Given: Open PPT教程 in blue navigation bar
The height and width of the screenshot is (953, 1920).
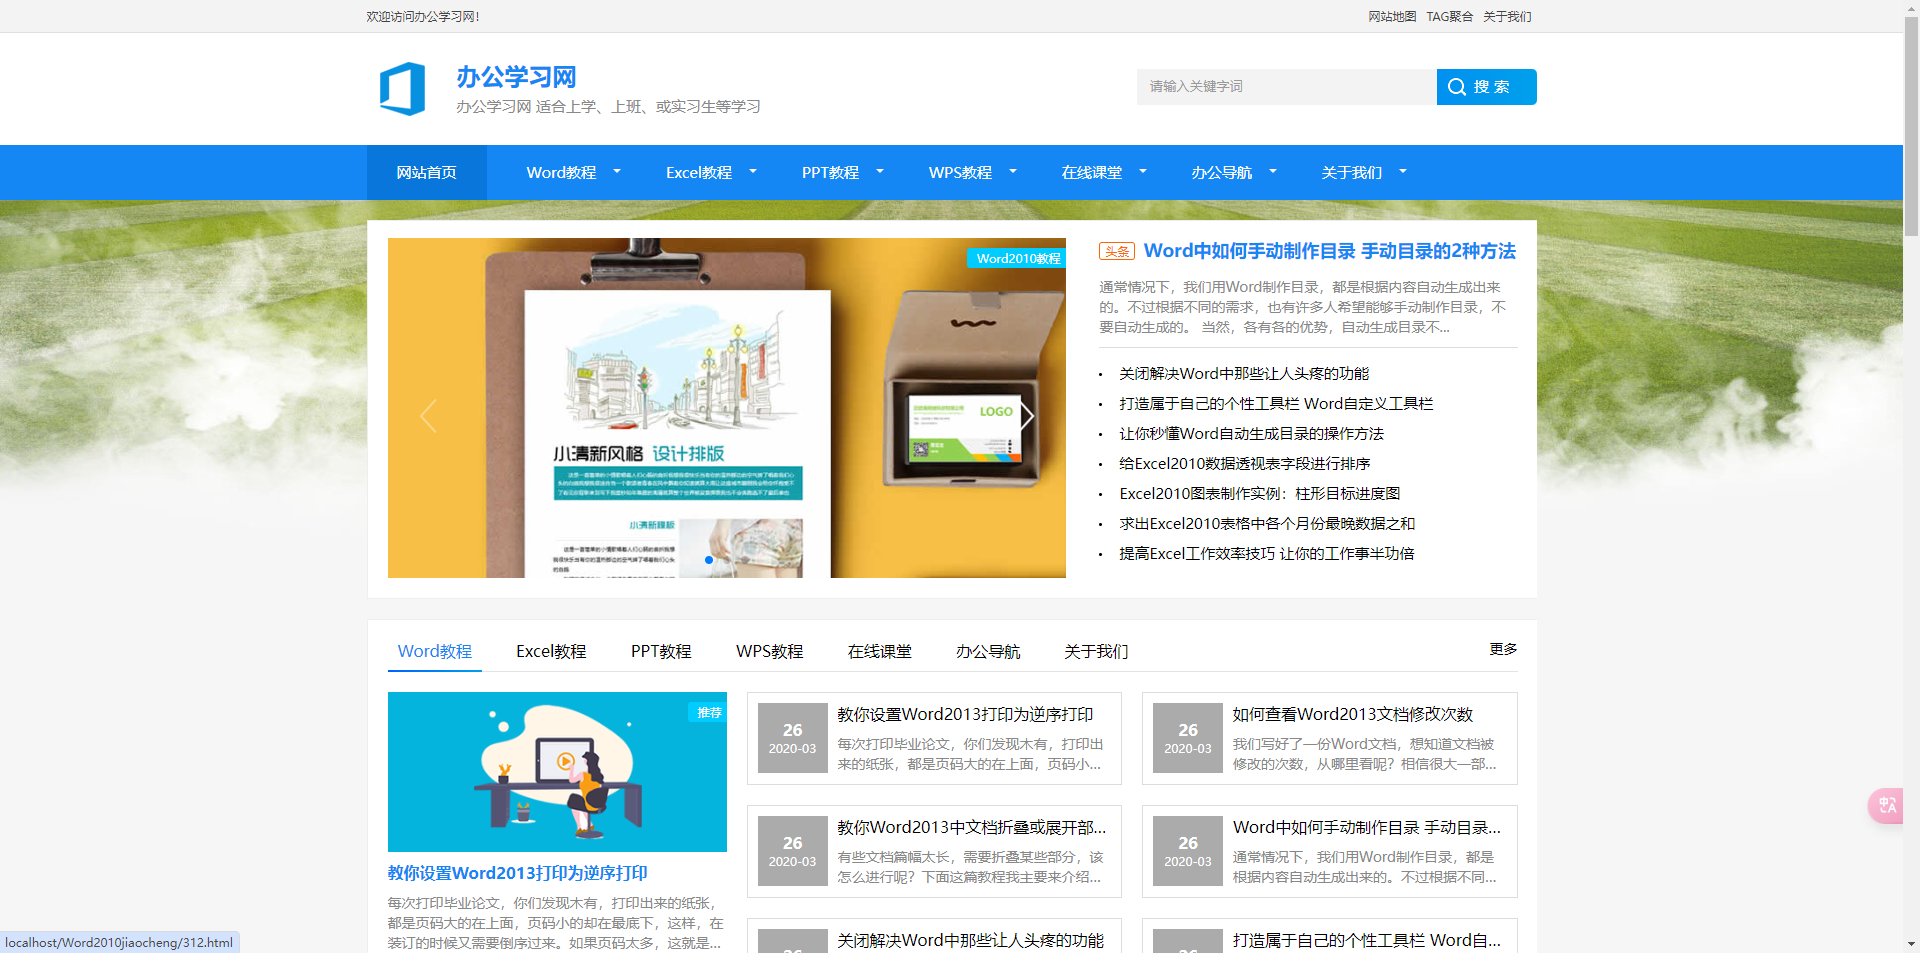Looking at the screenshot, I should tap(830, 172).
